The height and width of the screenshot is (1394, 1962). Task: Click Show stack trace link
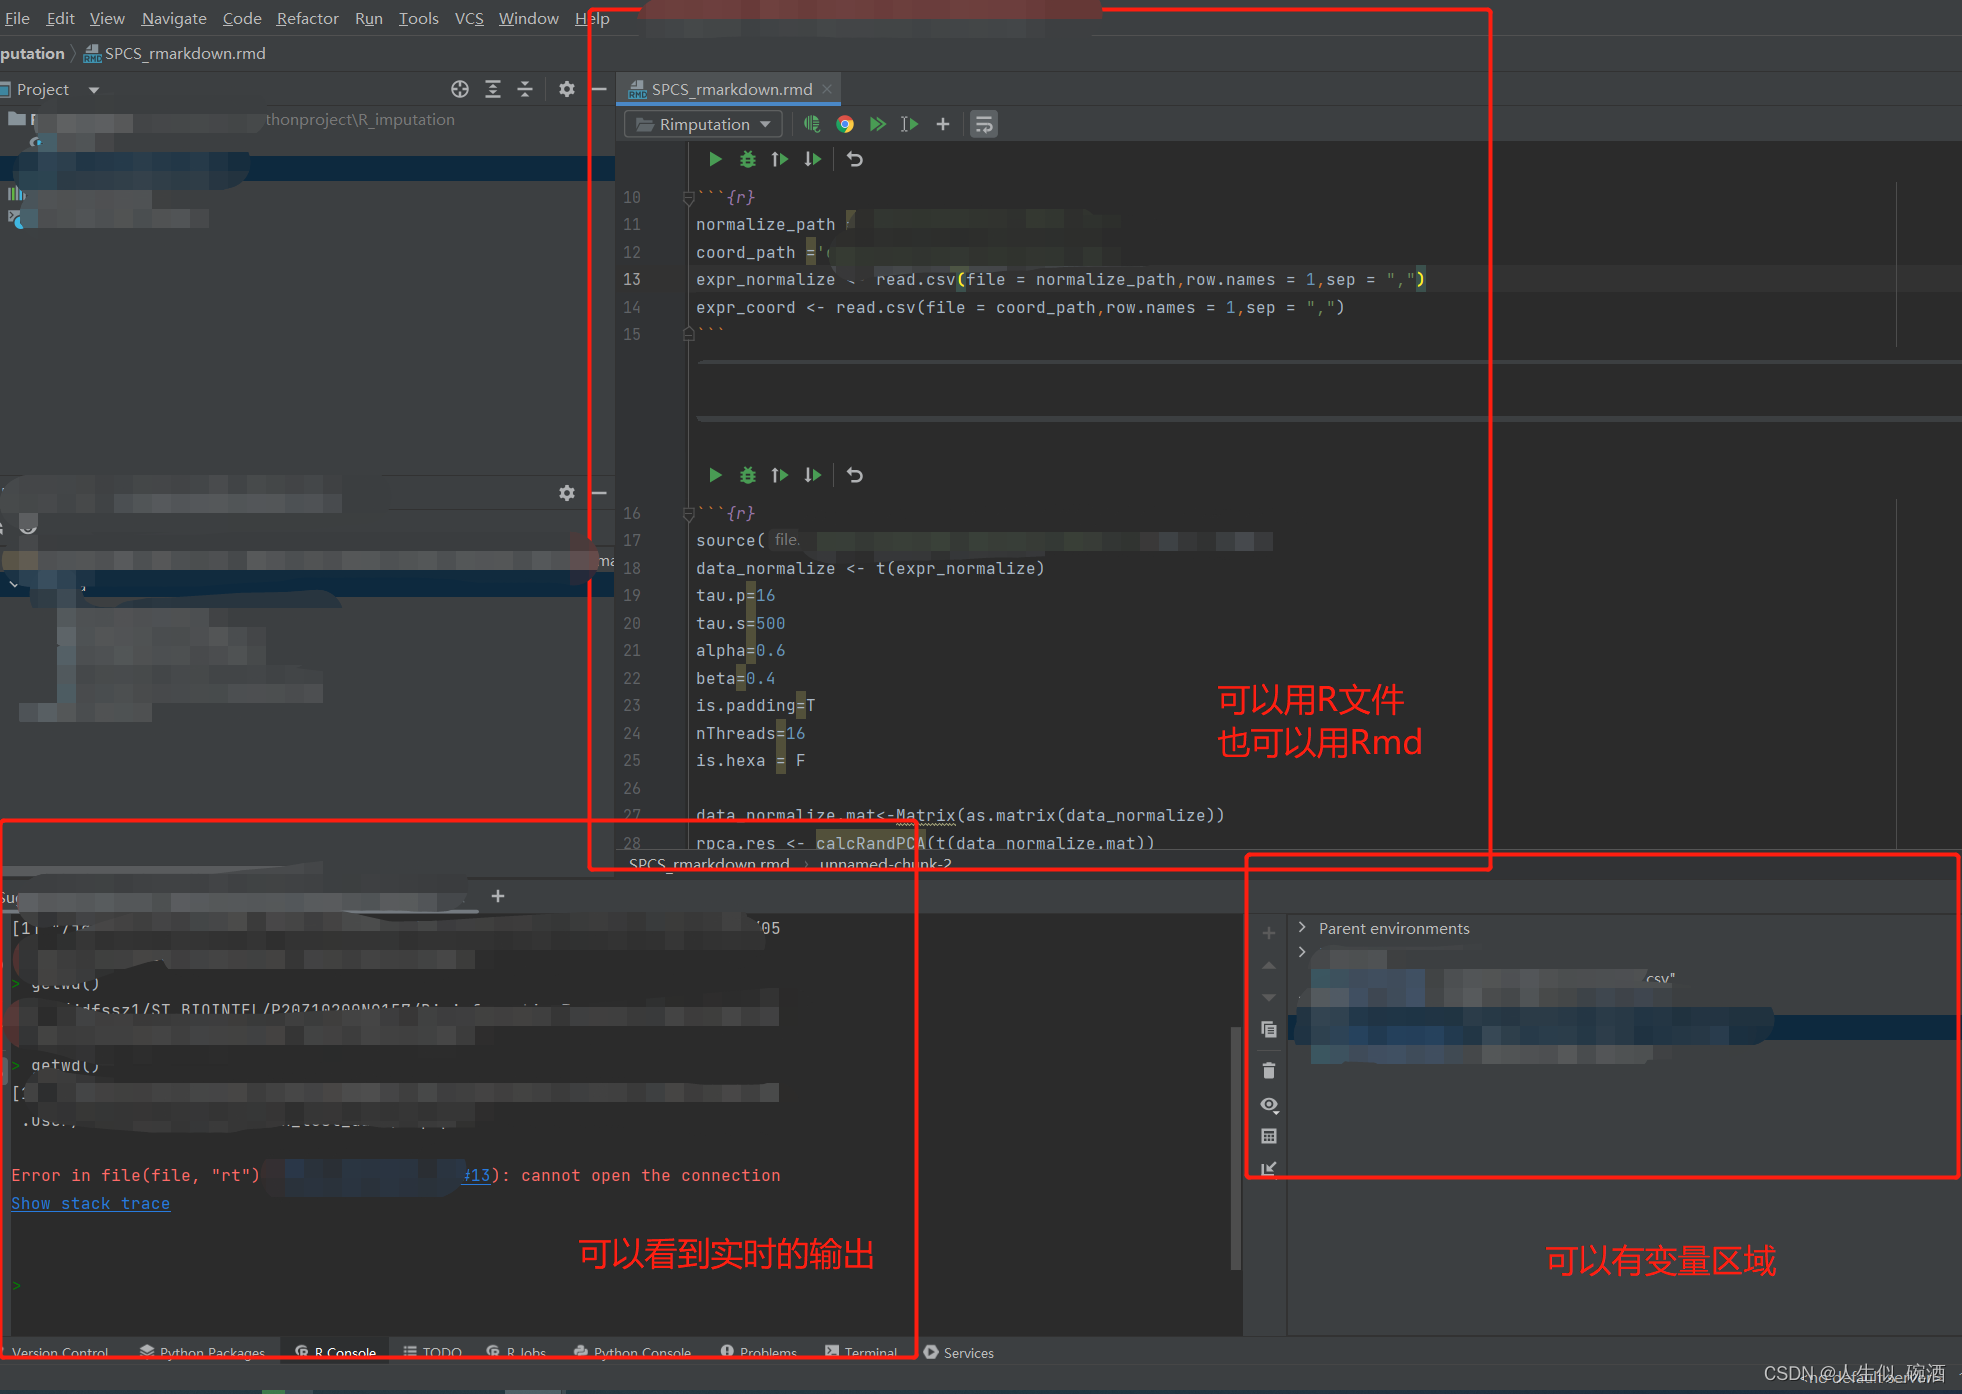[90, 1202]
